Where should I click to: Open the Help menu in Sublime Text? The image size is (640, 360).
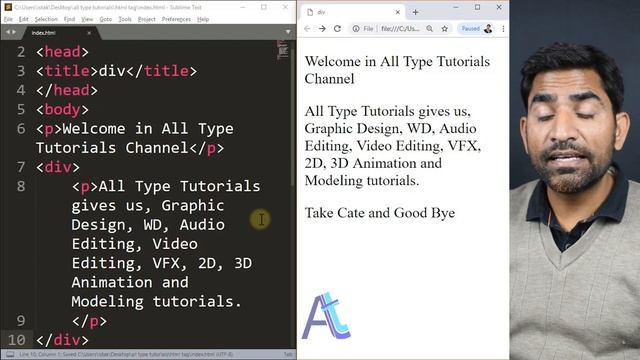click(x=203, y=19)
